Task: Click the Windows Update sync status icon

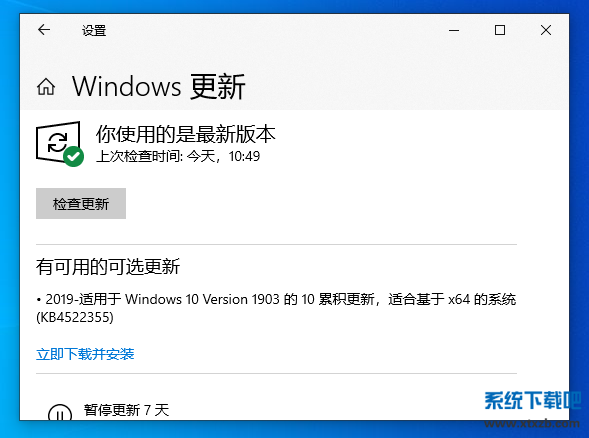Action: (58, 142)
